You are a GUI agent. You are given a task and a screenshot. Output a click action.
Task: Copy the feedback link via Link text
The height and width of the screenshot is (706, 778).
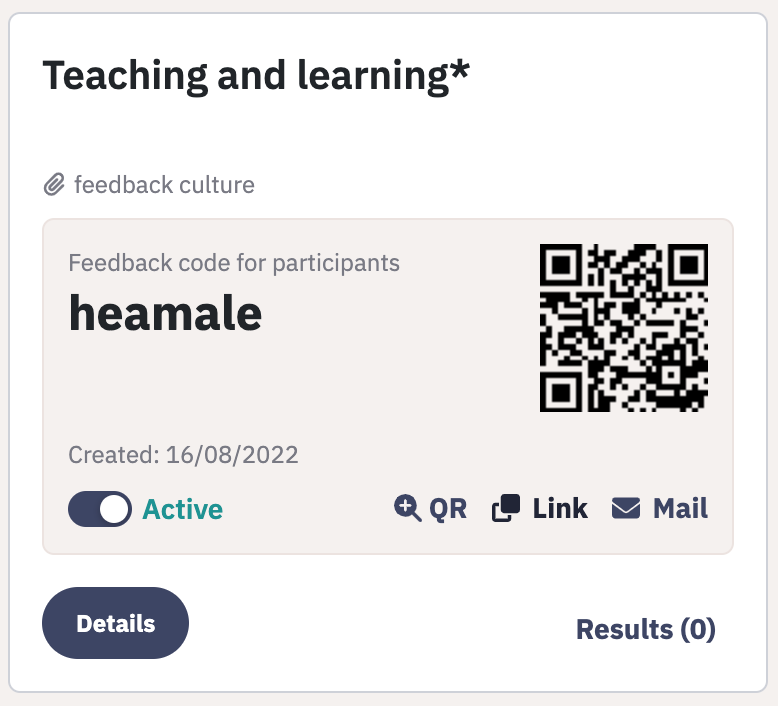560,509
